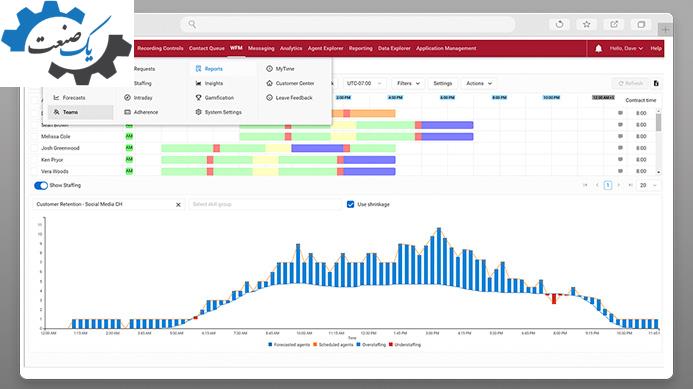Click the Contract time column header

click(640, 100)
